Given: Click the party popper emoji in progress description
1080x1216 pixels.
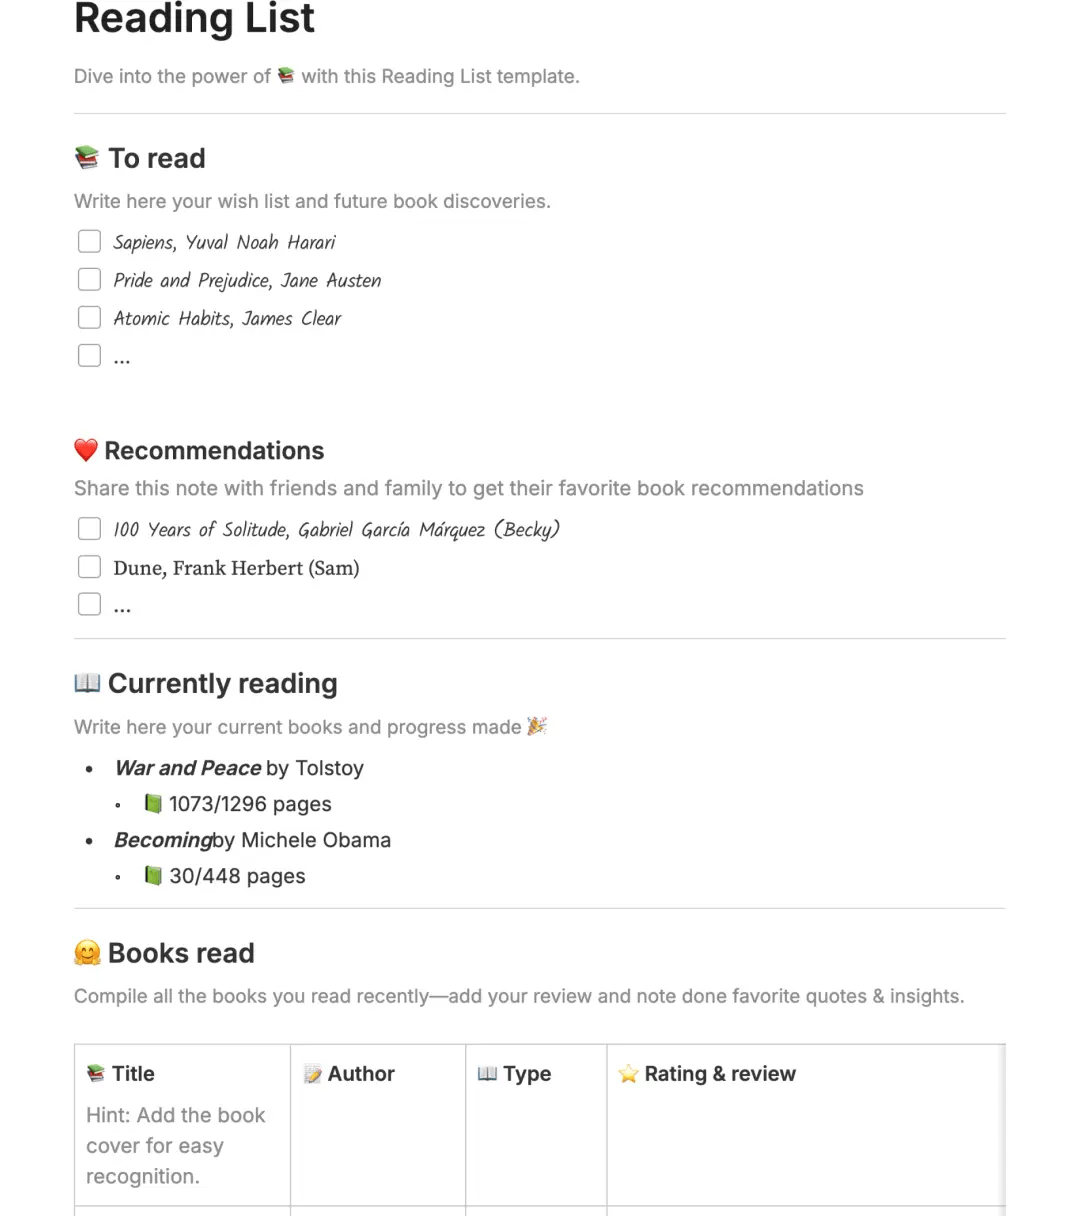Looking at the screenshot, I should pos(537,726).
